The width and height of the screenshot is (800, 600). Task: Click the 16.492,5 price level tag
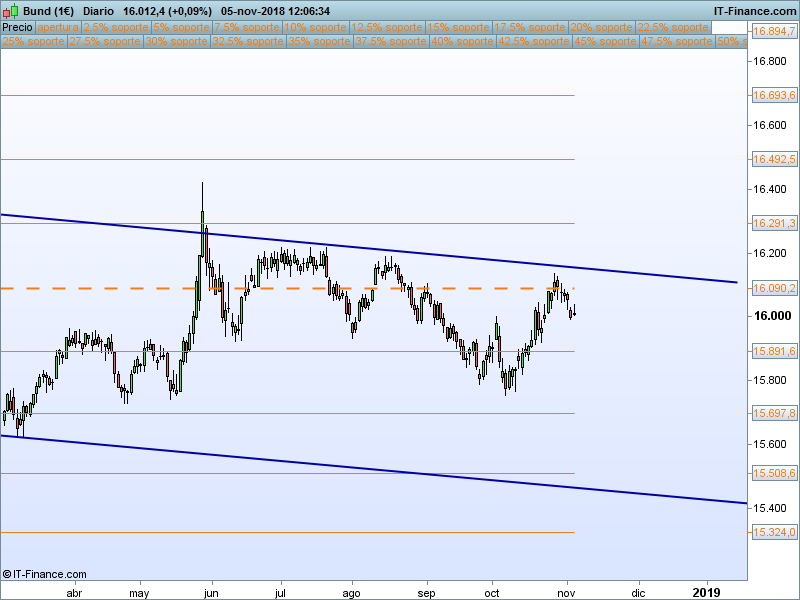(774, 160)
